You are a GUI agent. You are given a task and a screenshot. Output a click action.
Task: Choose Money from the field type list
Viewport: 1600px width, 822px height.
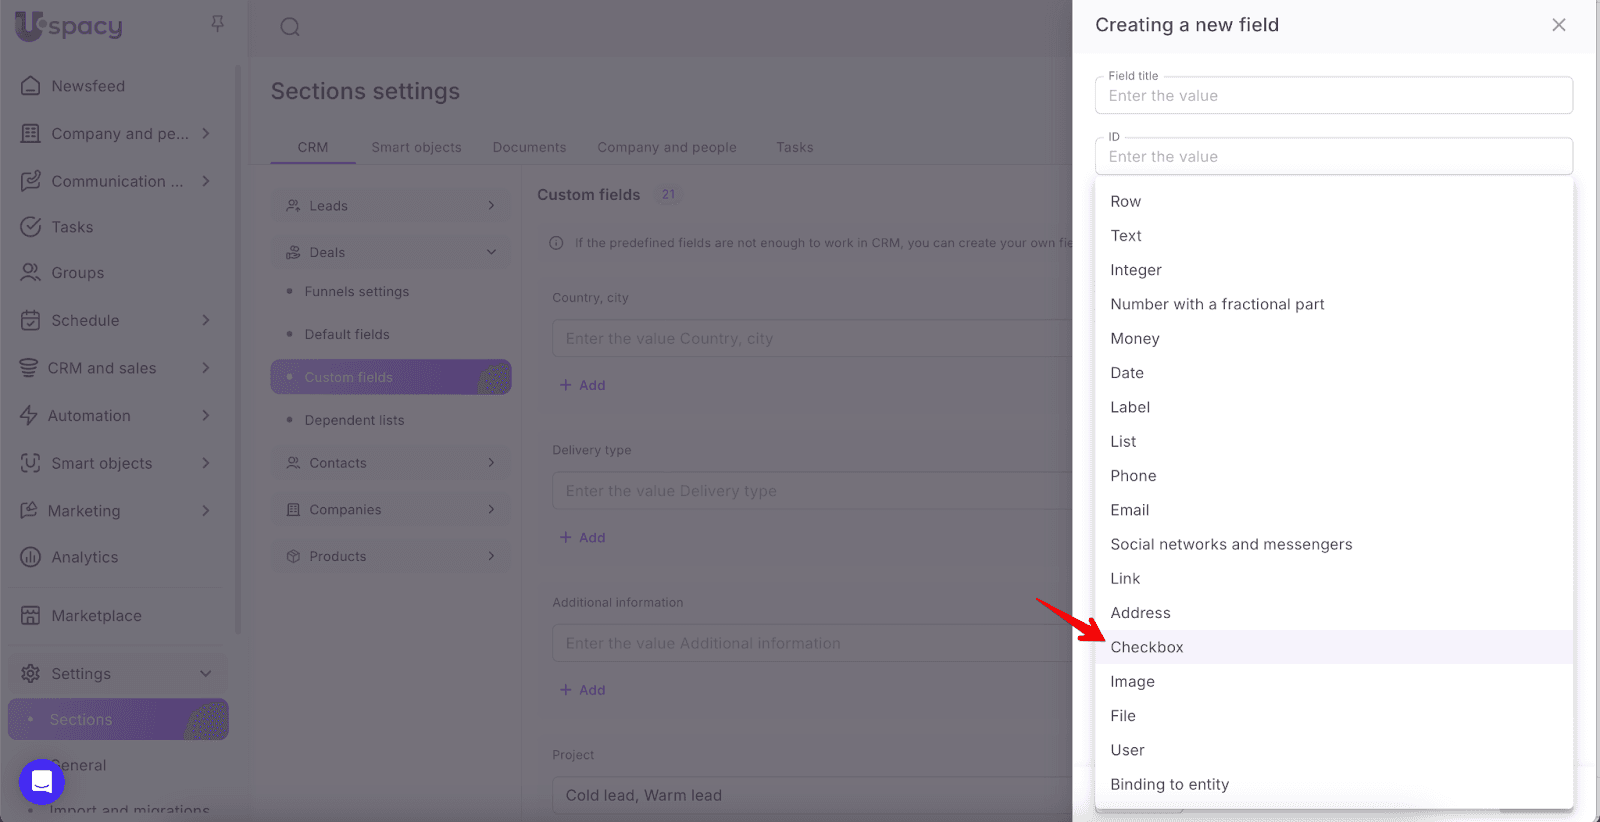1135,339
